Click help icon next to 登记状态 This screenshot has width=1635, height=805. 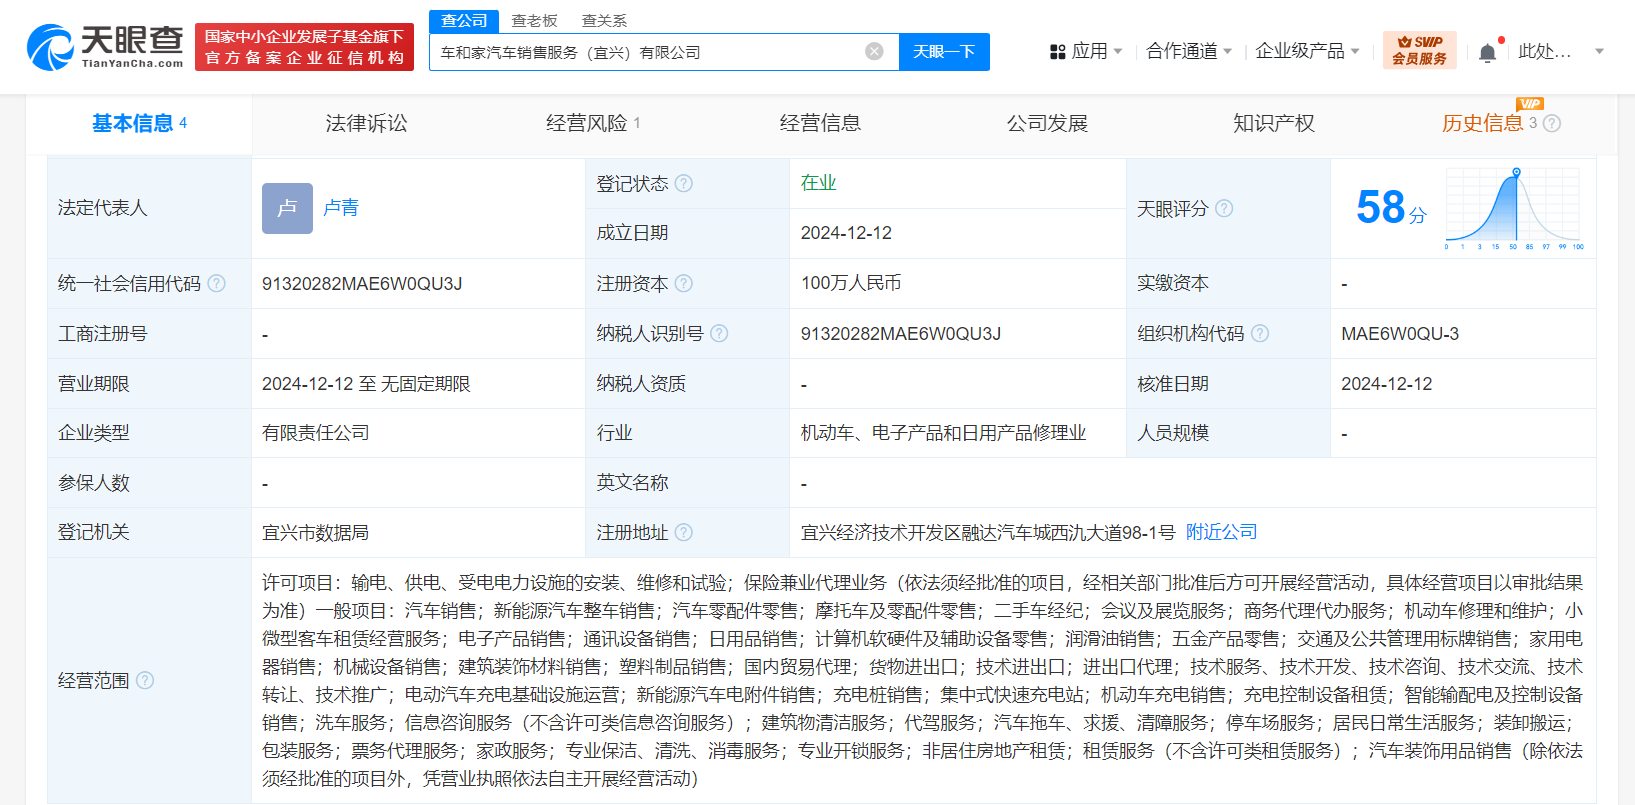[x=684, y=184]
